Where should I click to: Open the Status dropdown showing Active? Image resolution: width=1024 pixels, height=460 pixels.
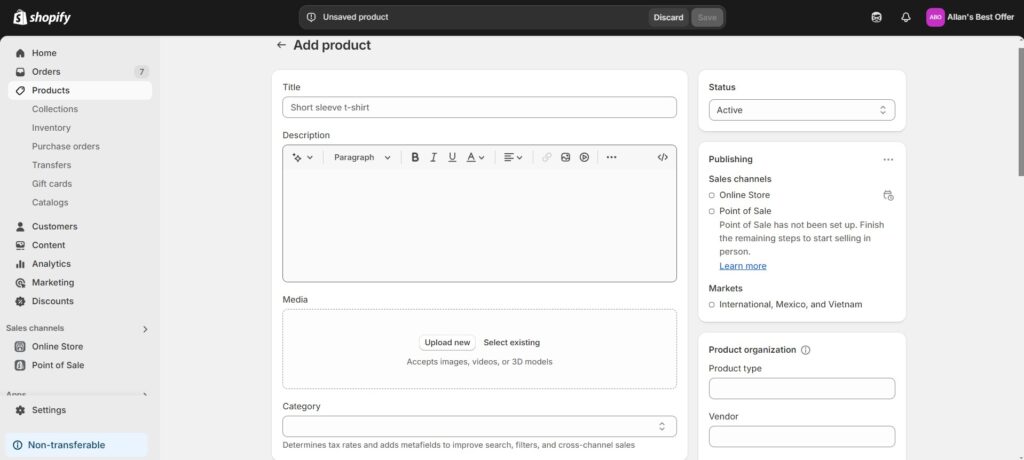[x=801, y=110]
